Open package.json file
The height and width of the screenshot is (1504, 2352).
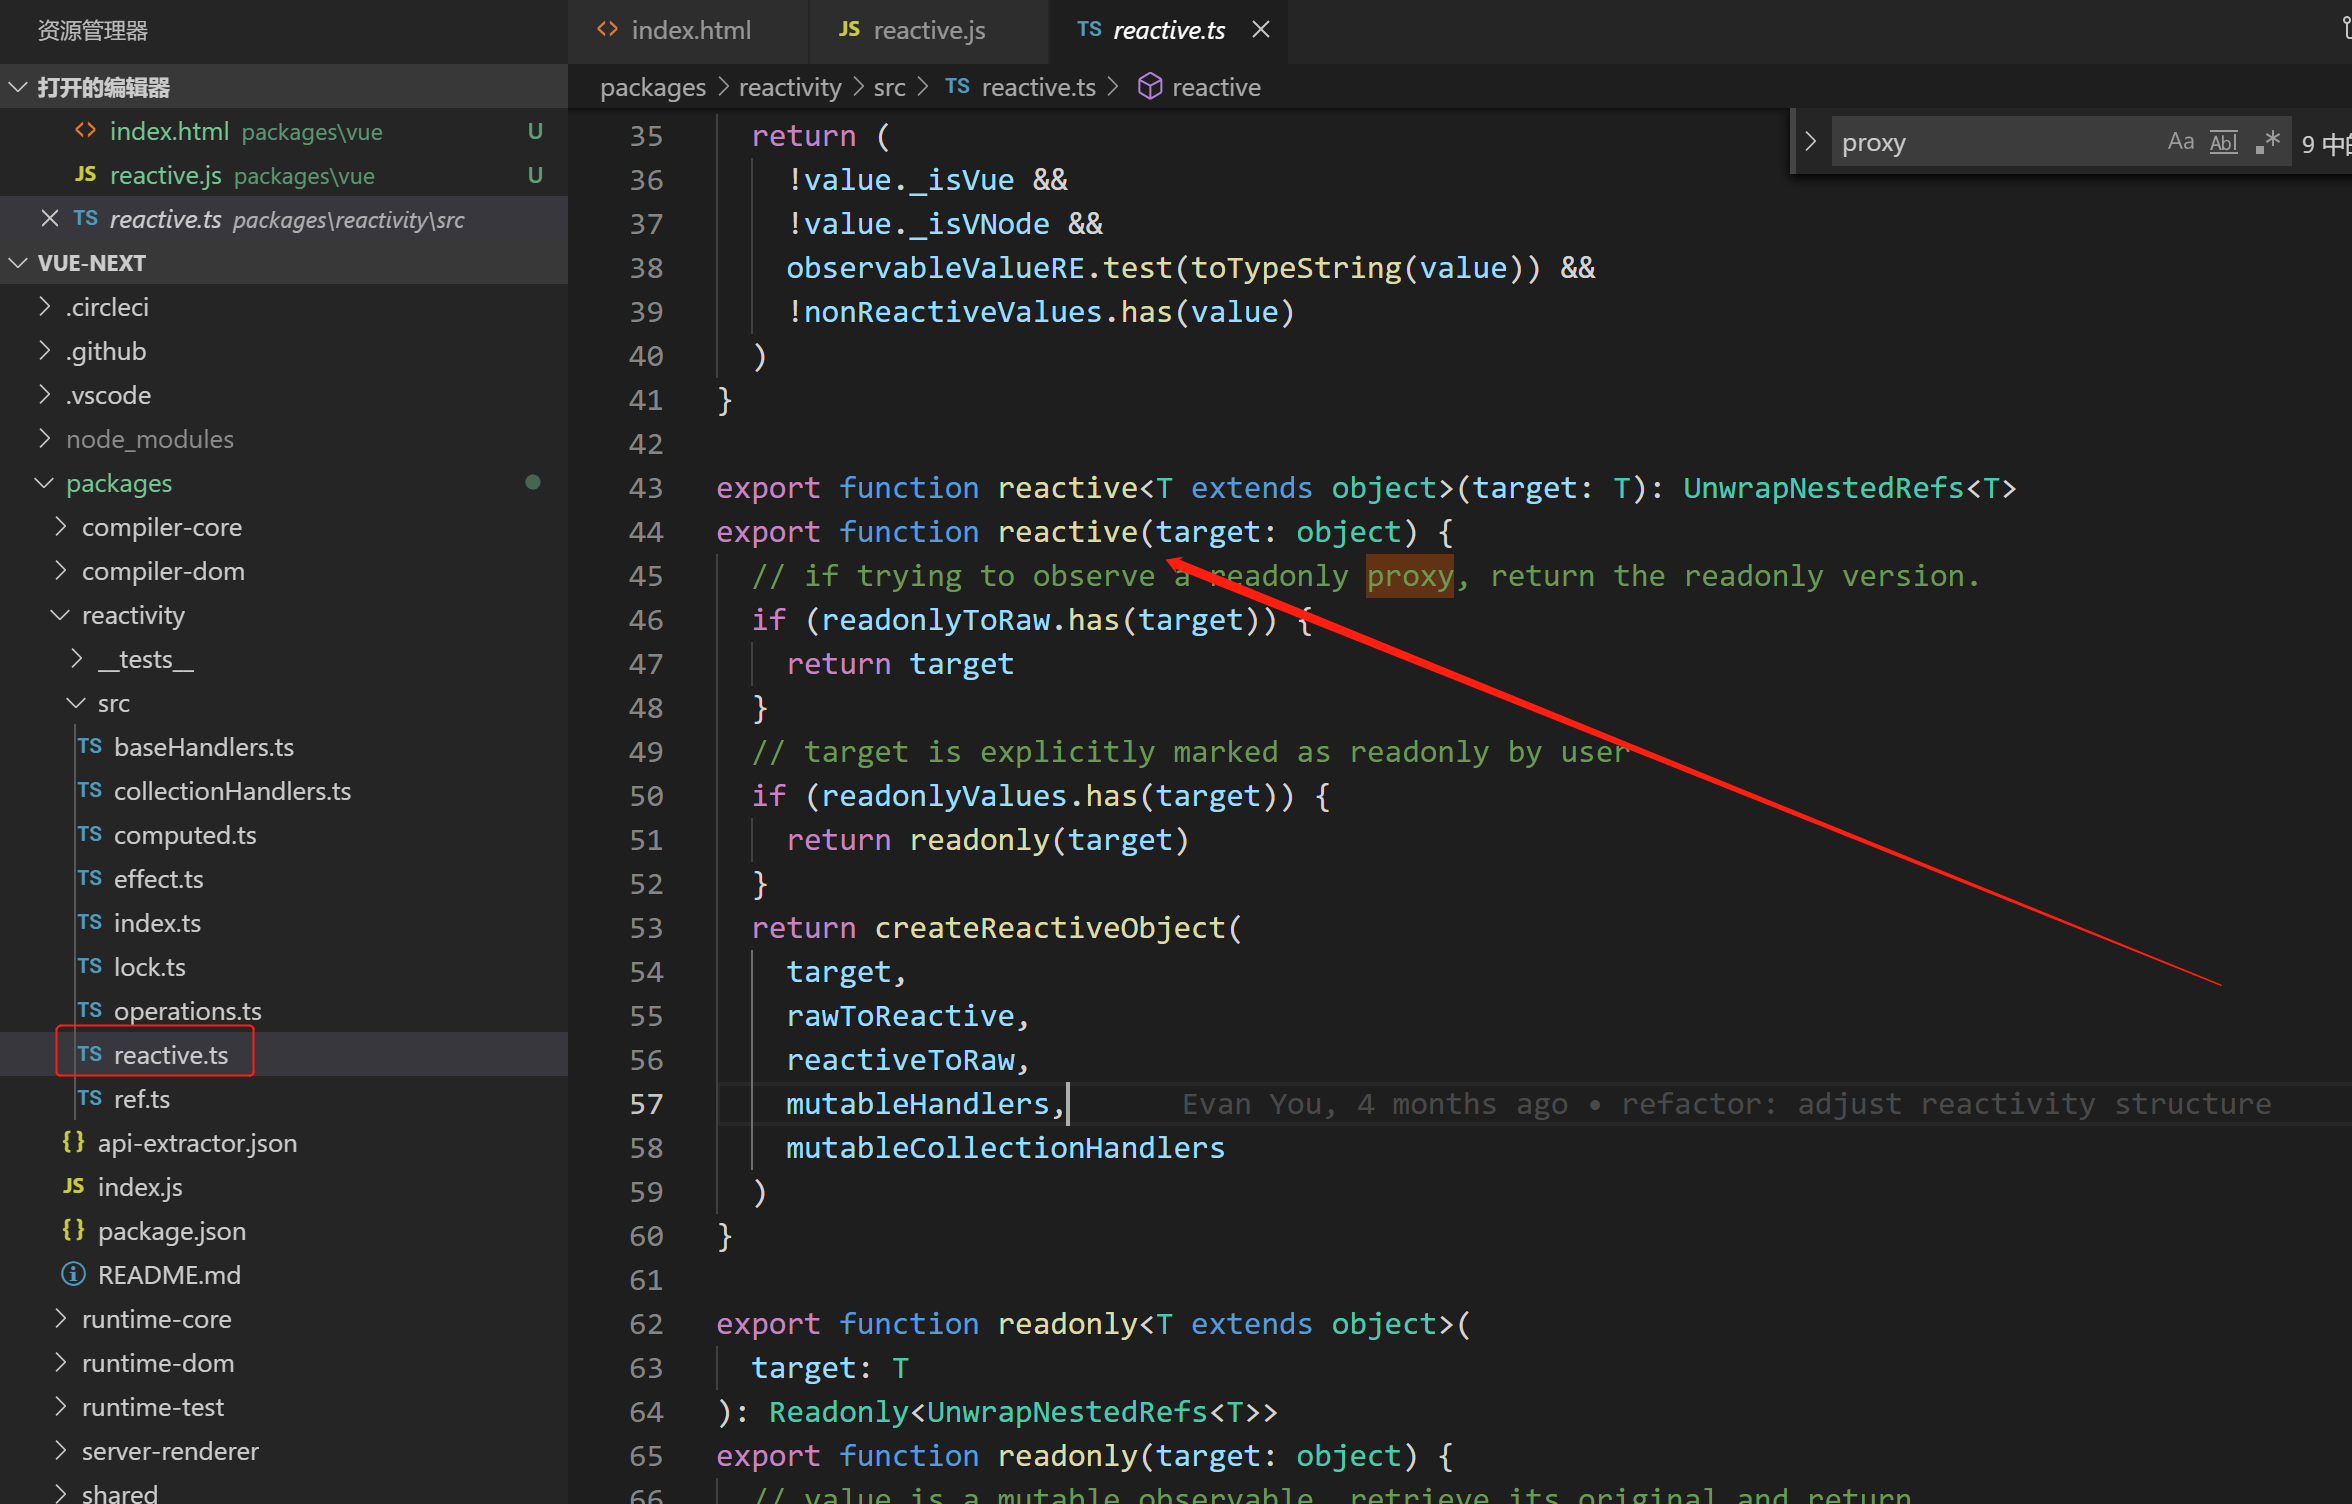click(x=284, y=1231)
